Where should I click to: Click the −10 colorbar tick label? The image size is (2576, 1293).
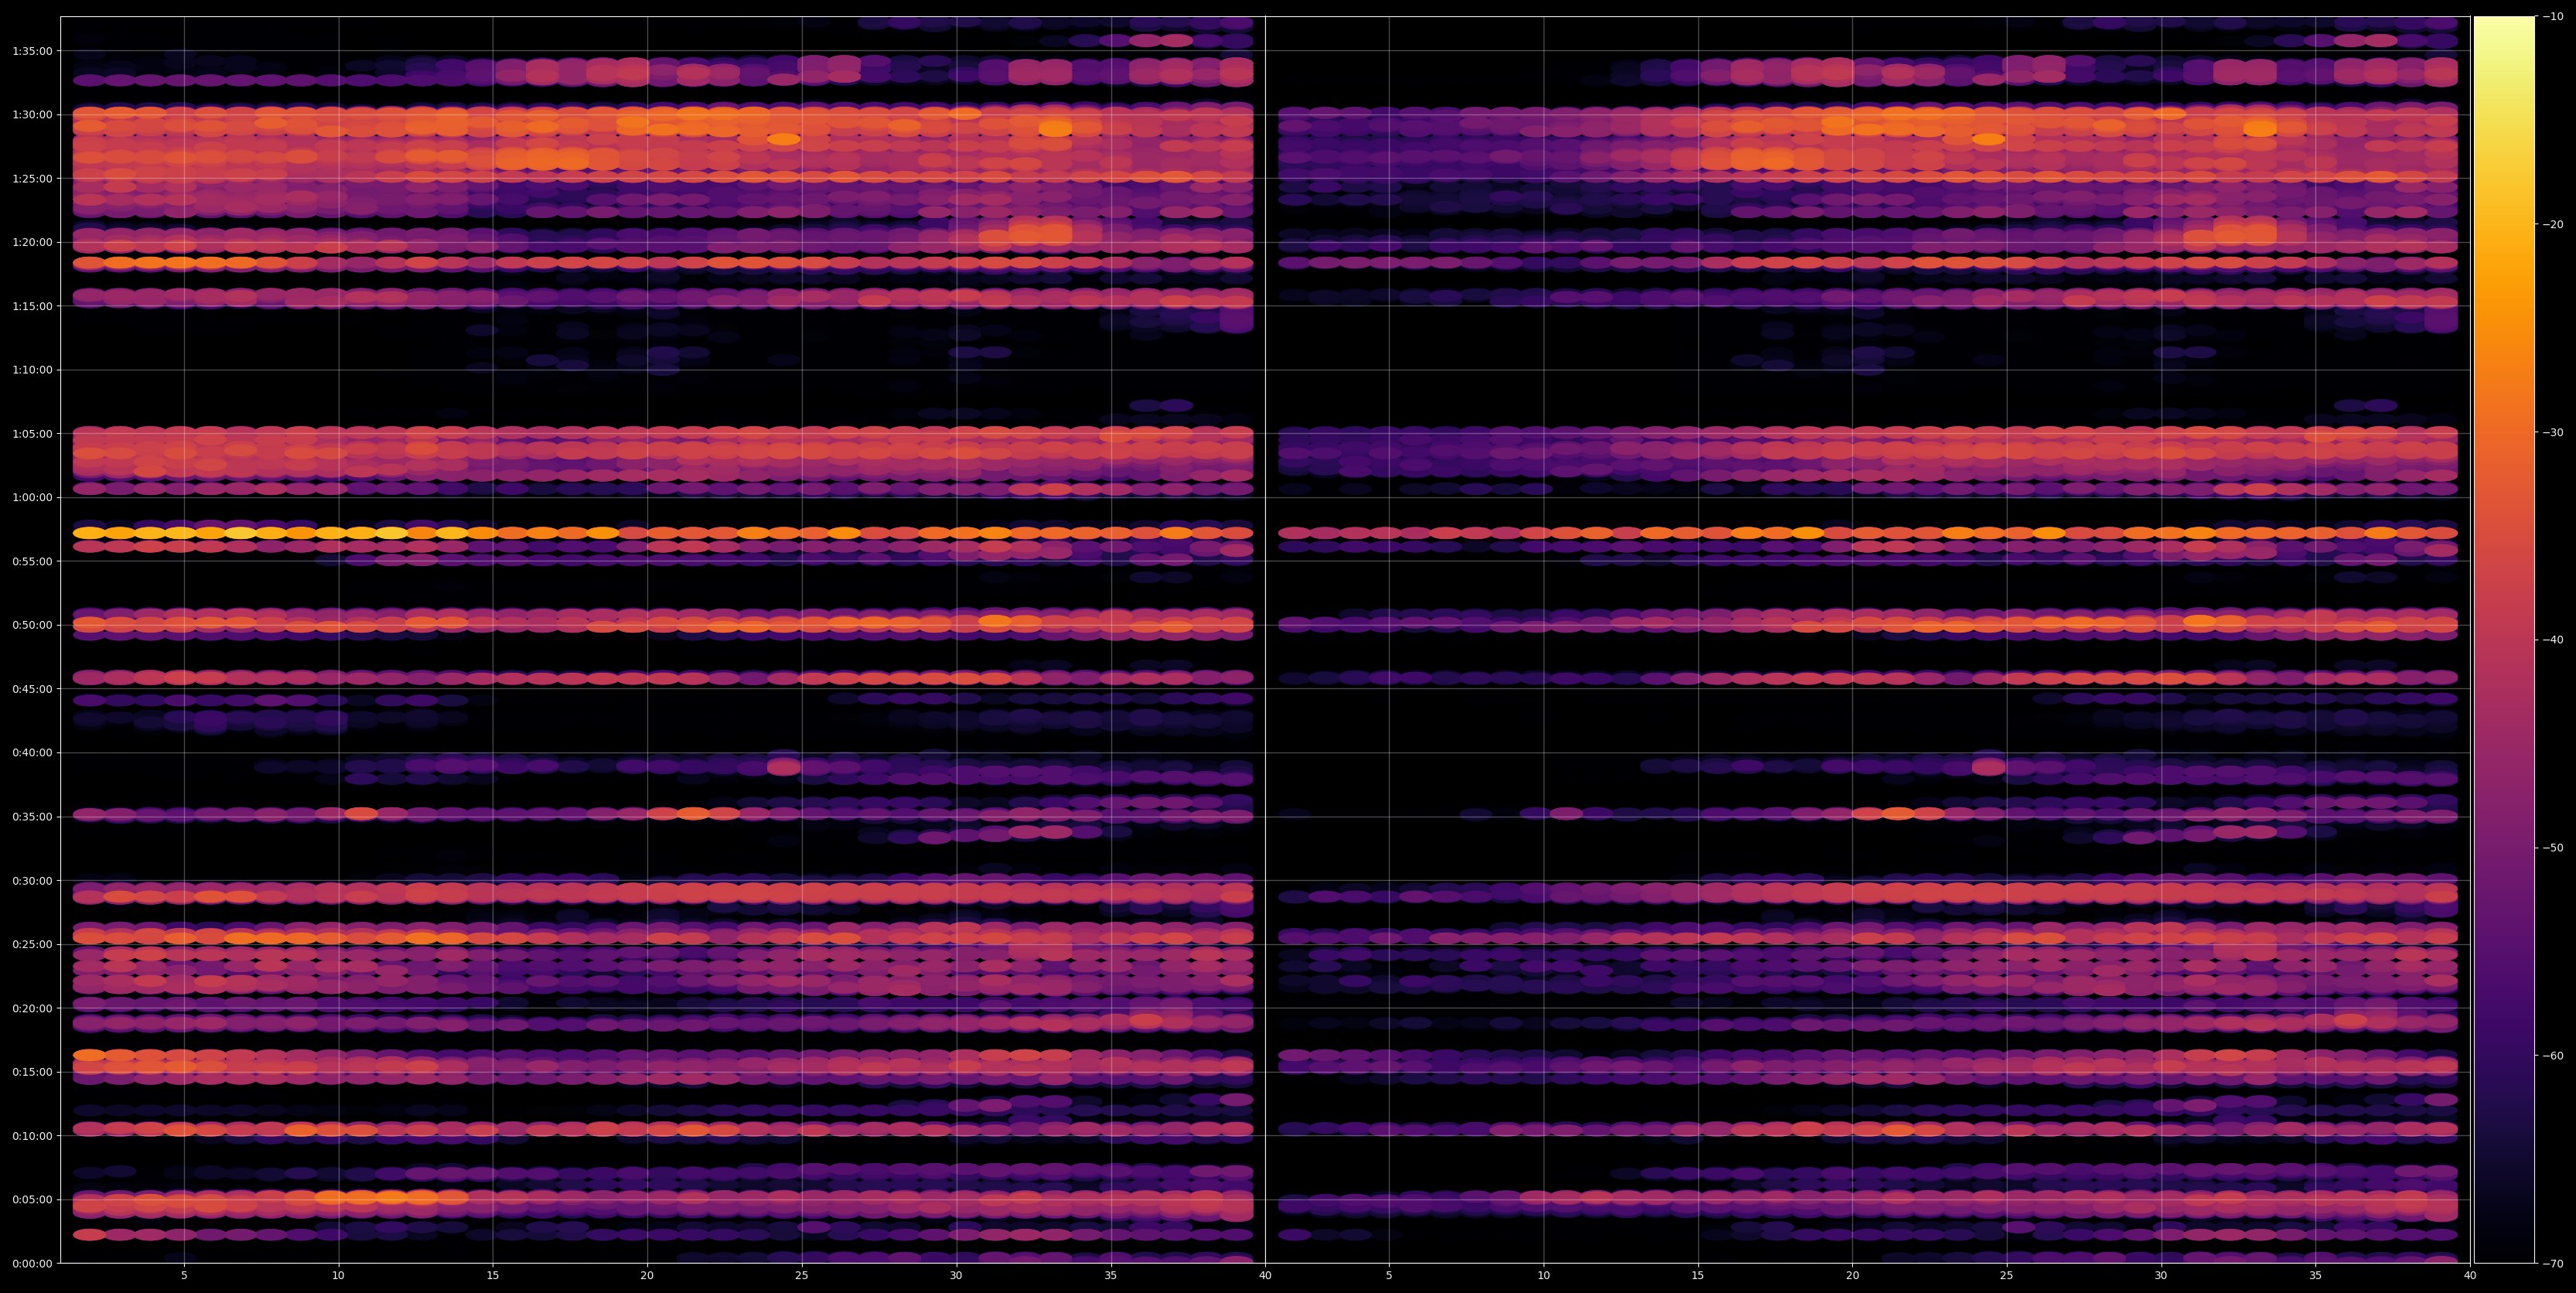(2552, 16)
